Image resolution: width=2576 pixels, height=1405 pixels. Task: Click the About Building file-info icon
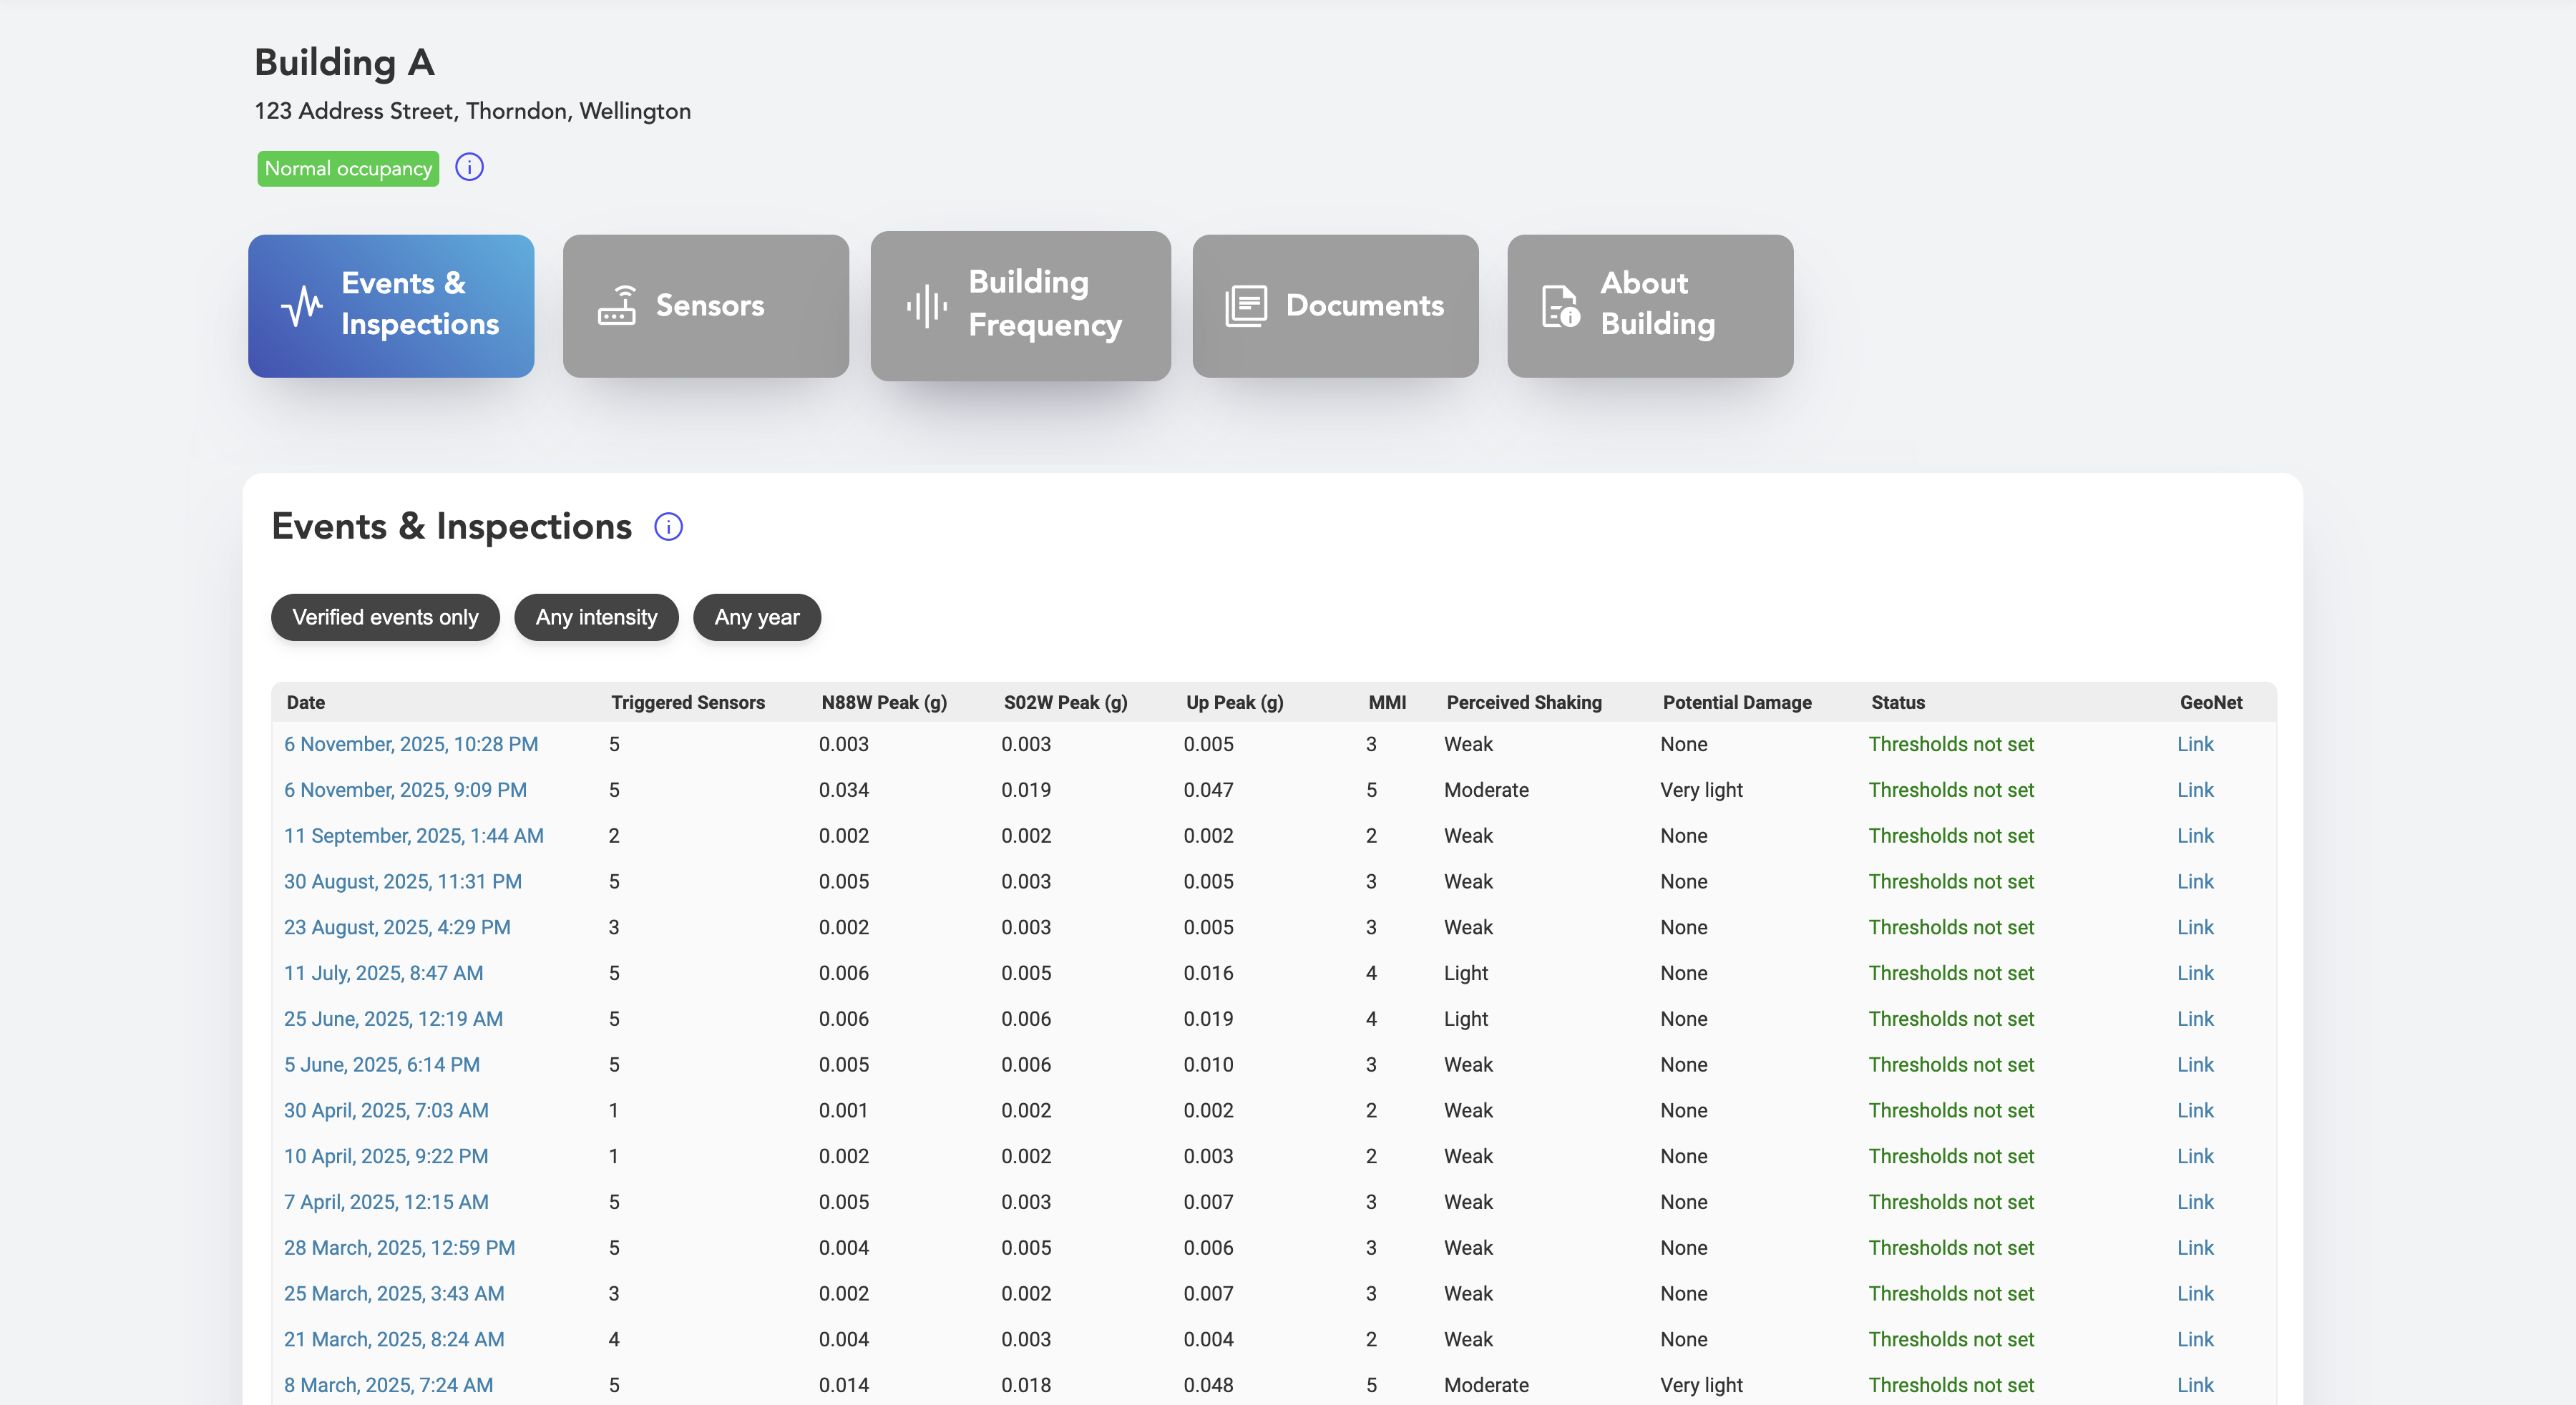tap(1558, 305)
